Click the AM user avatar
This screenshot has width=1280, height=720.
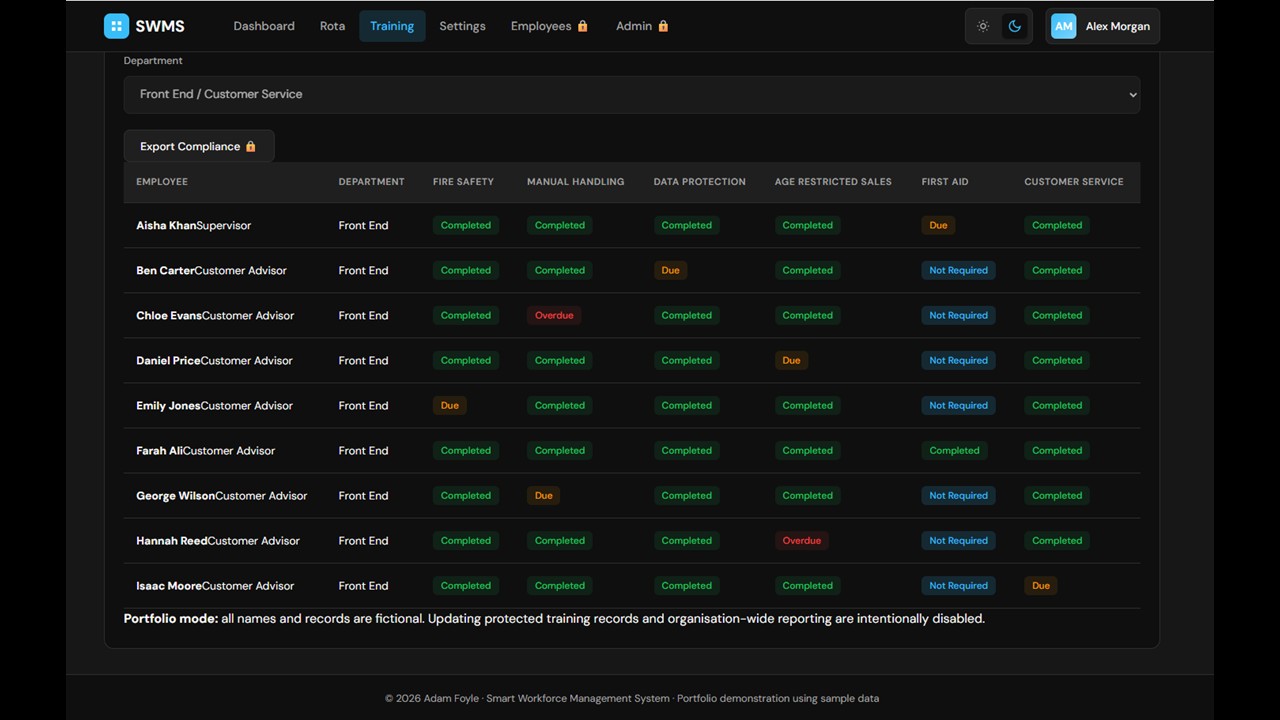coord(1064,26)
